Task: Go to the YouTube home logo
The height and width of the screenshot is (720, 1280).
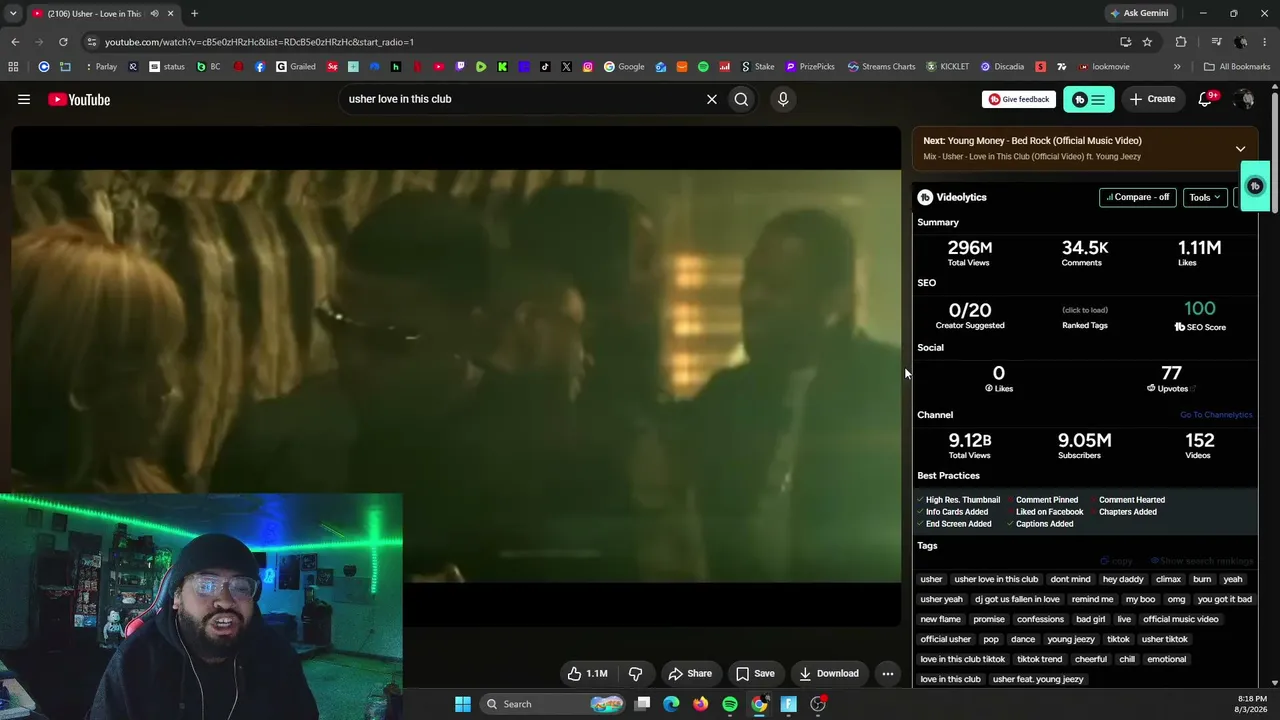Action: 79,99
